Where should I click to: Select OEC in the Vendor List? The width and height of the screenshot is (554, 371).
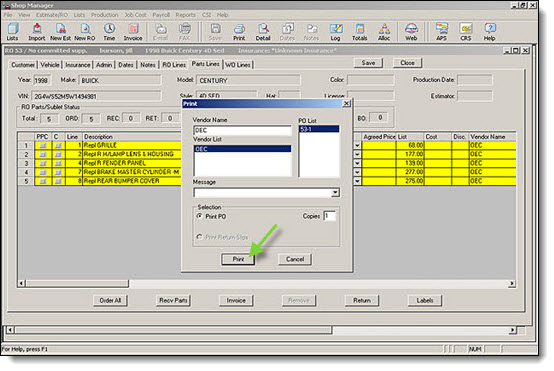pyautogui.click(x=242, y=149)
